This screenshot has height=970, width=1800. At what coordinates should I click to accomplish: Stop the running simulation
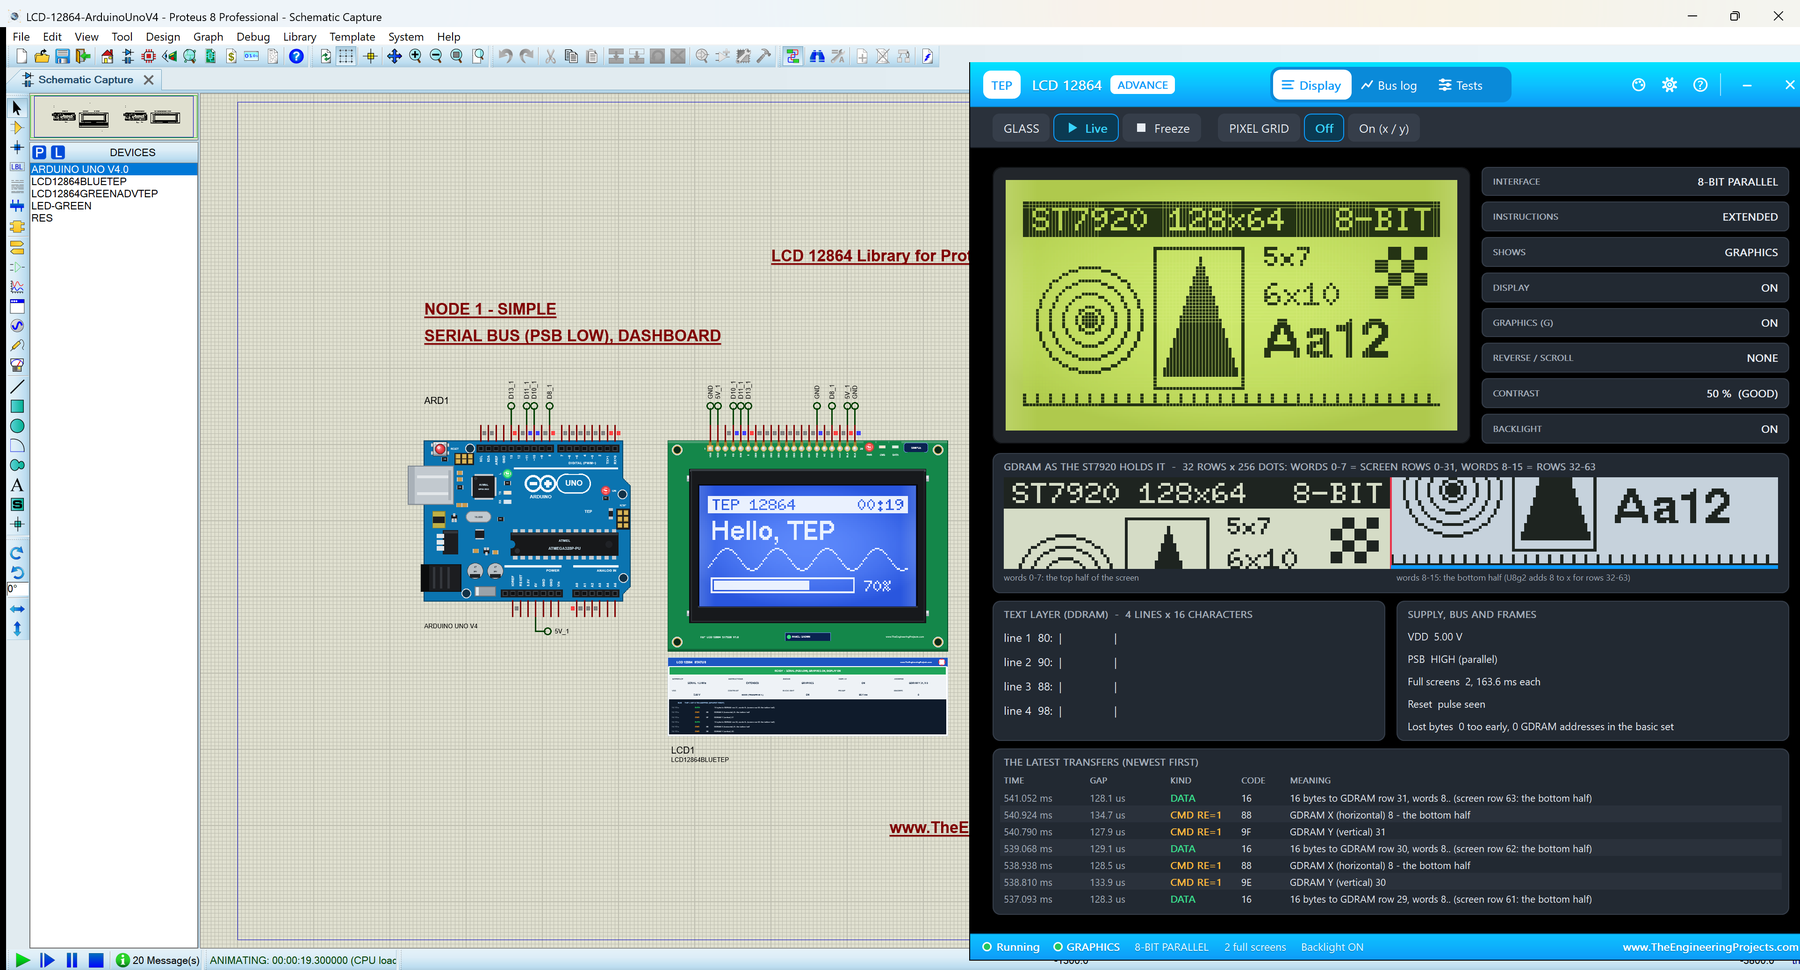tap(96, 960)
